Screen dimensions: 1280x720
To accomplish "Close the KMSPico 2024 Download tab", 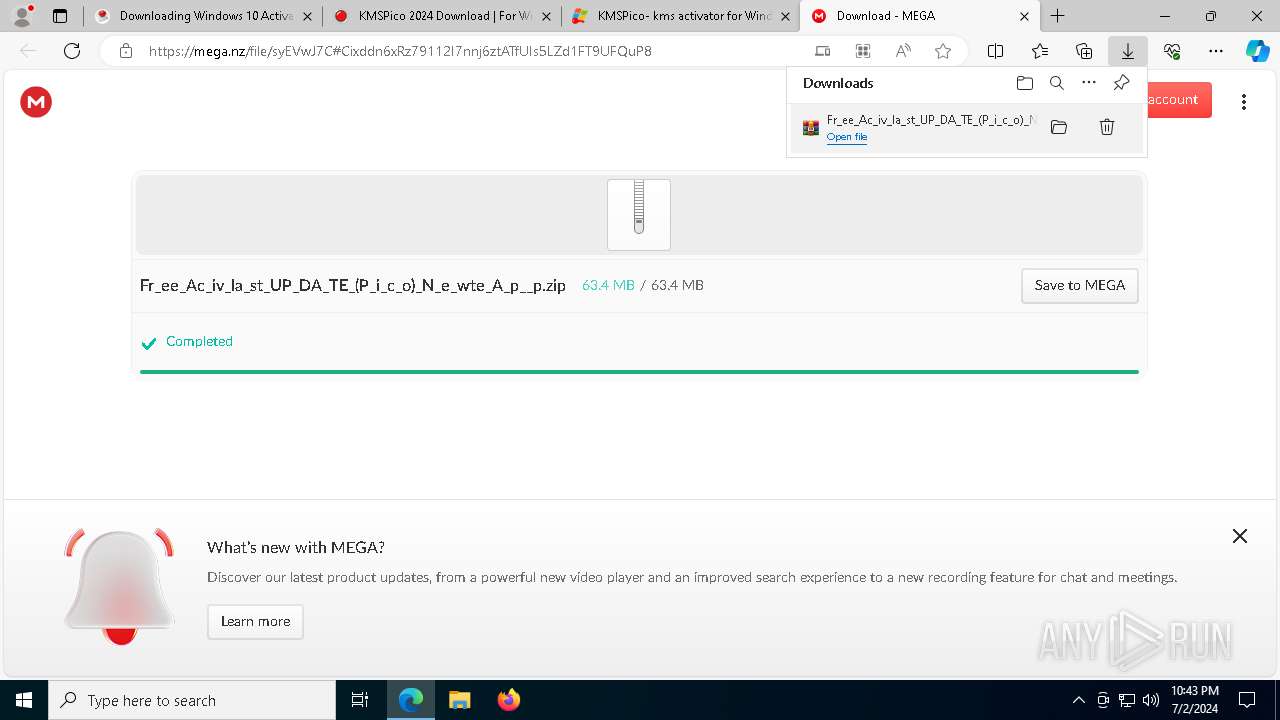I will point(546,16).
